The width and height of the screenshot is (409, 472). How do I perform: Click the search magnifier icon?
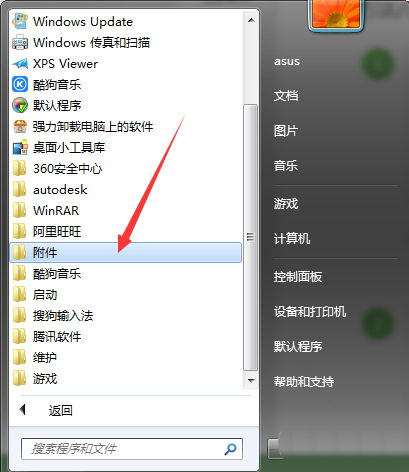coord(230,449)
